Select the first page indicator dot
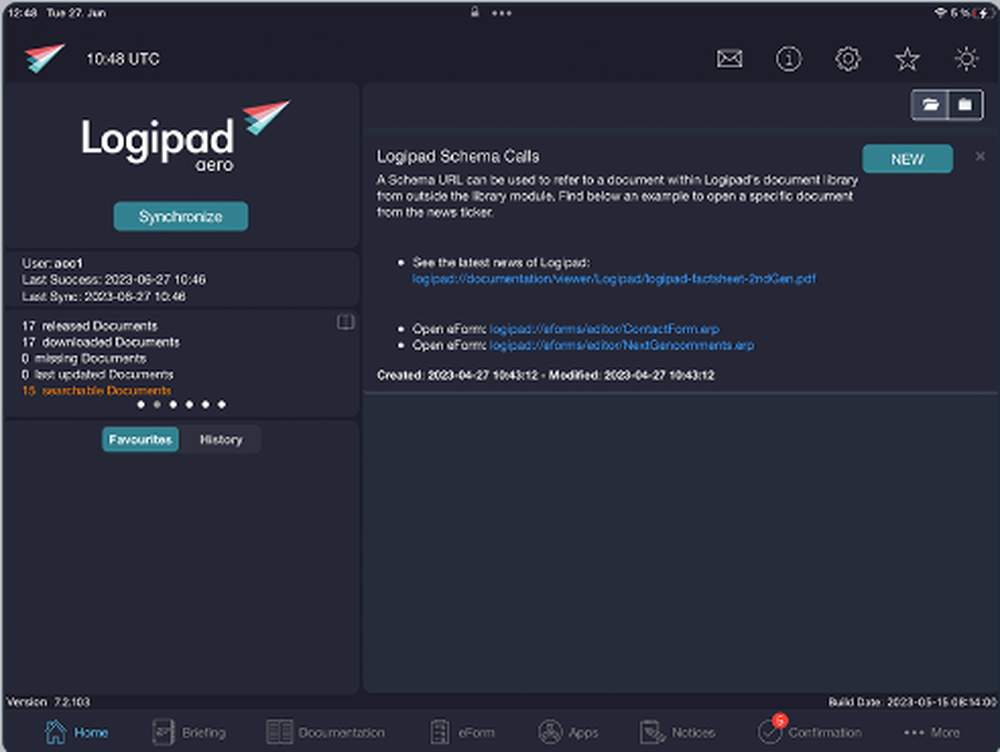This screenshot has width=1000, height=752. tap(141, 404)
